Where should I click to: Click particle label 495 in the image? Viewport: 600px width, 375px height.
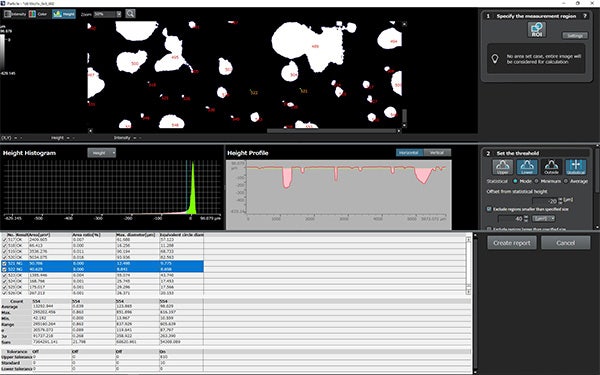pyautogui.click(x=175, y=57)
